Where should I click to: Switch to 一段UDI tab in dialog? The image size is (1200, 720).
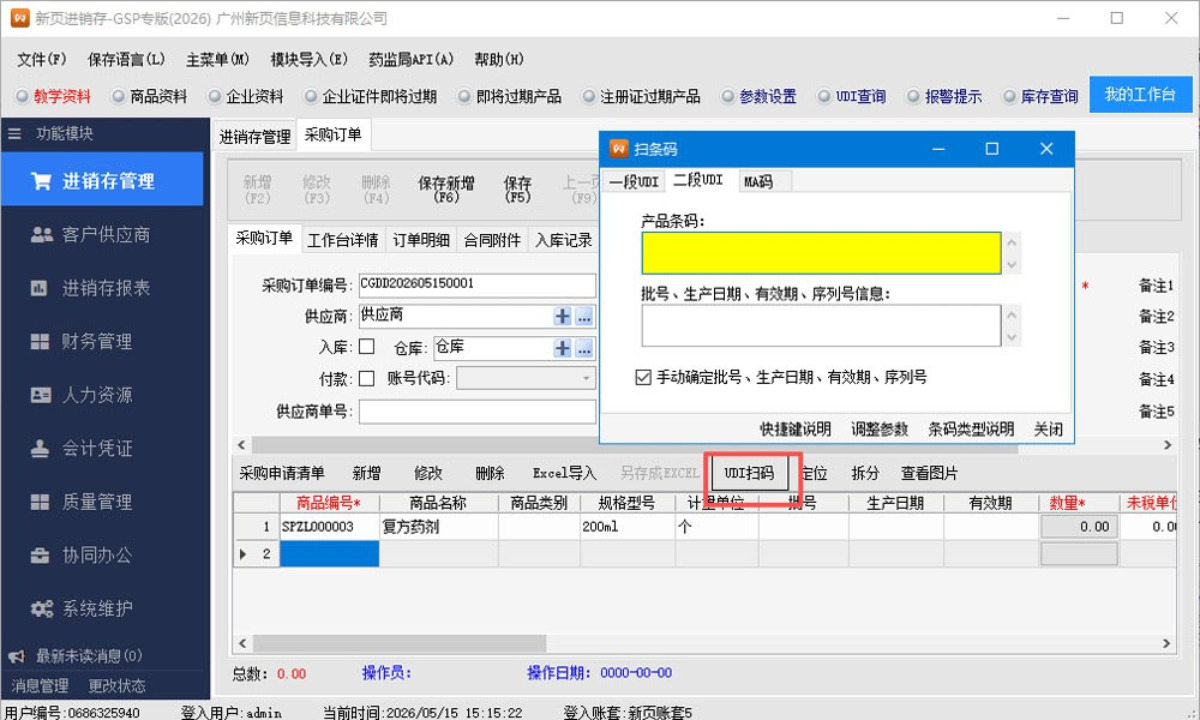(634, 181)
